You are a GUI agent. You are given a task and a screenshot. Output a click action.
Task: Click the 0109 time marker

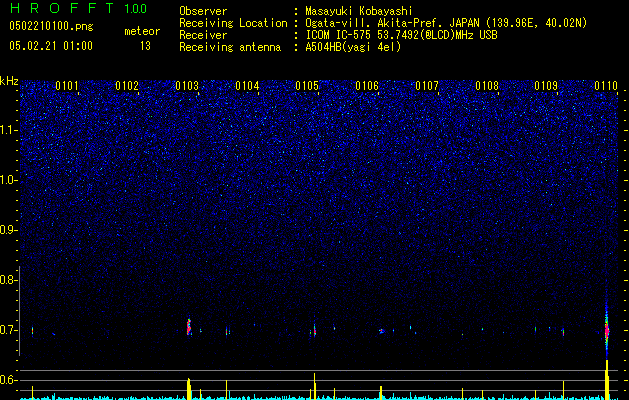point(546,86)
